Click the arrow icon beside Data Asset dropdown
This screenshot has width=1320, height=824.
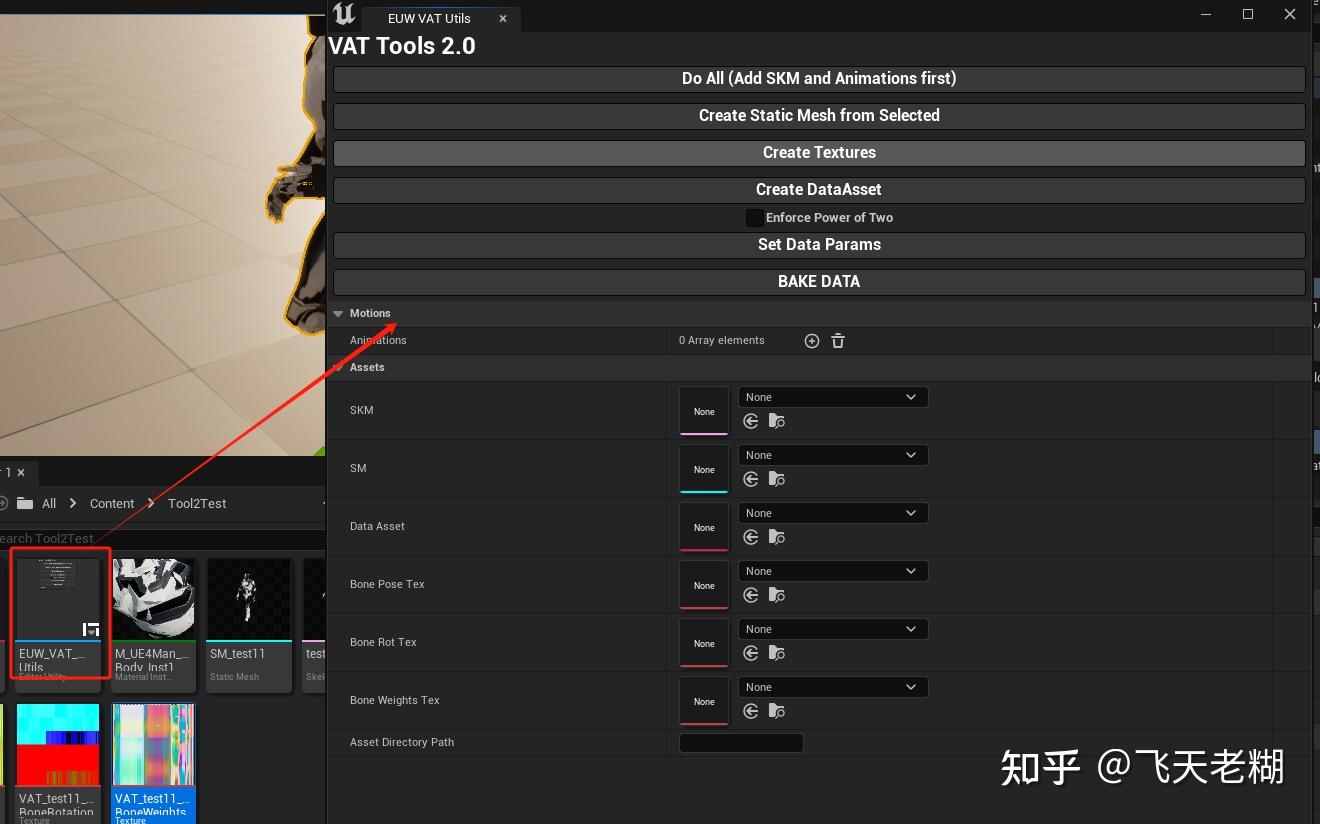tap(750, 537)
